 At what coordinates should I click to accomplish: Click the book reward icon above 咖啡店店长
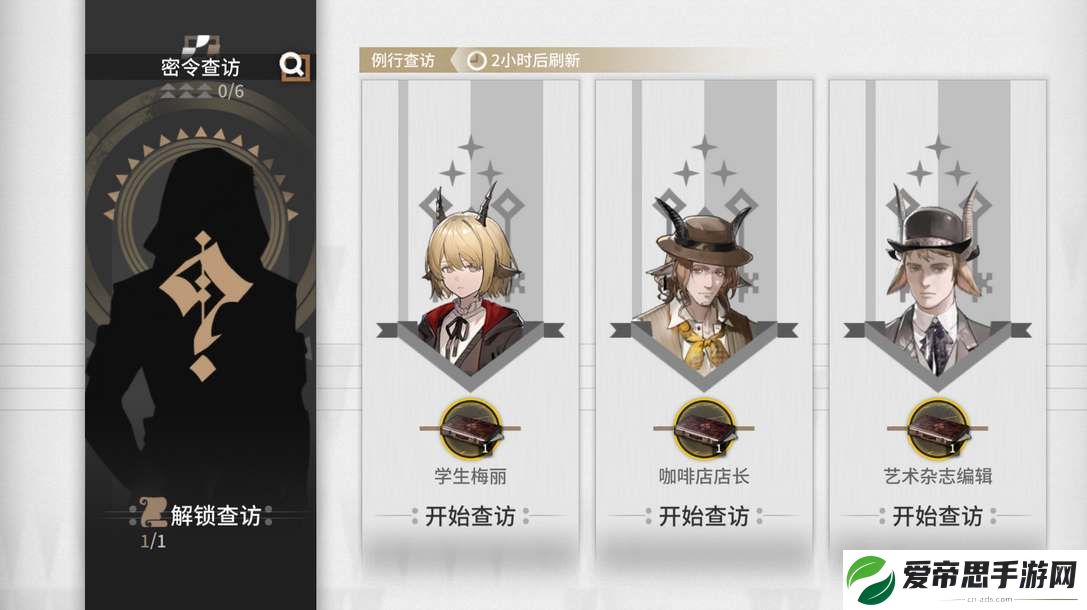704,428
